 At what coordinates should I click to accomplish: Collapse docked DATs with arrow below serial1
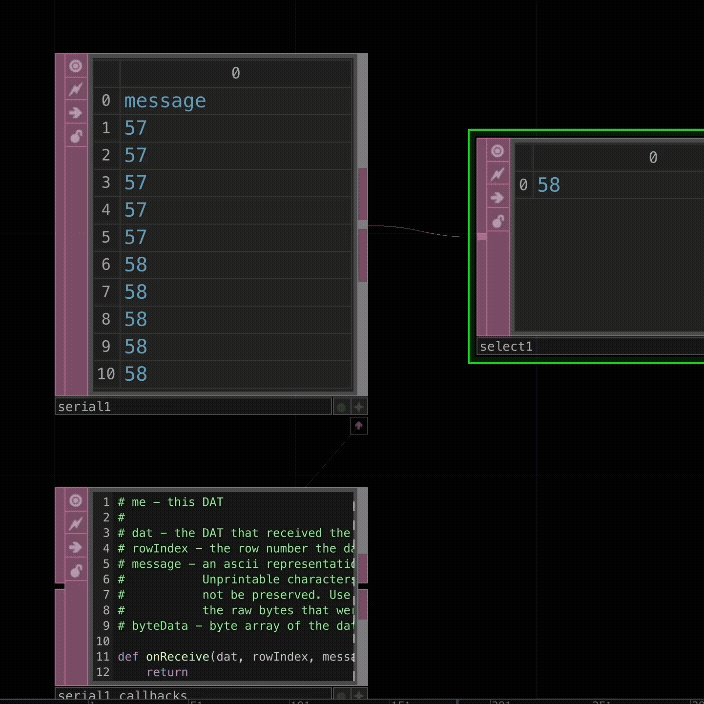[359, 426]
